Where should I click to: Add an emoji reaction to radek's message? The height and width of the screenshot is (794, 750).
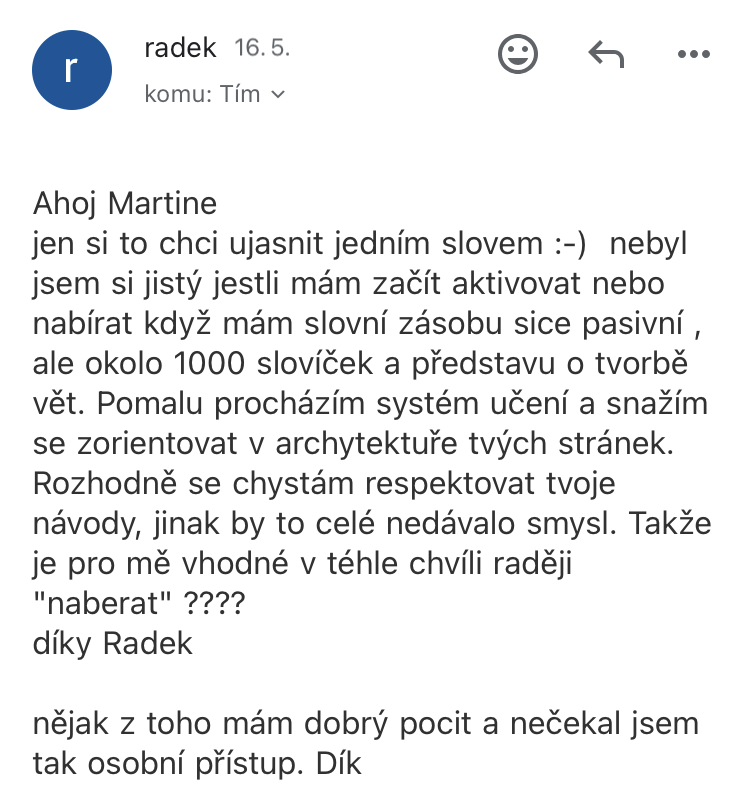coord(518,54)
